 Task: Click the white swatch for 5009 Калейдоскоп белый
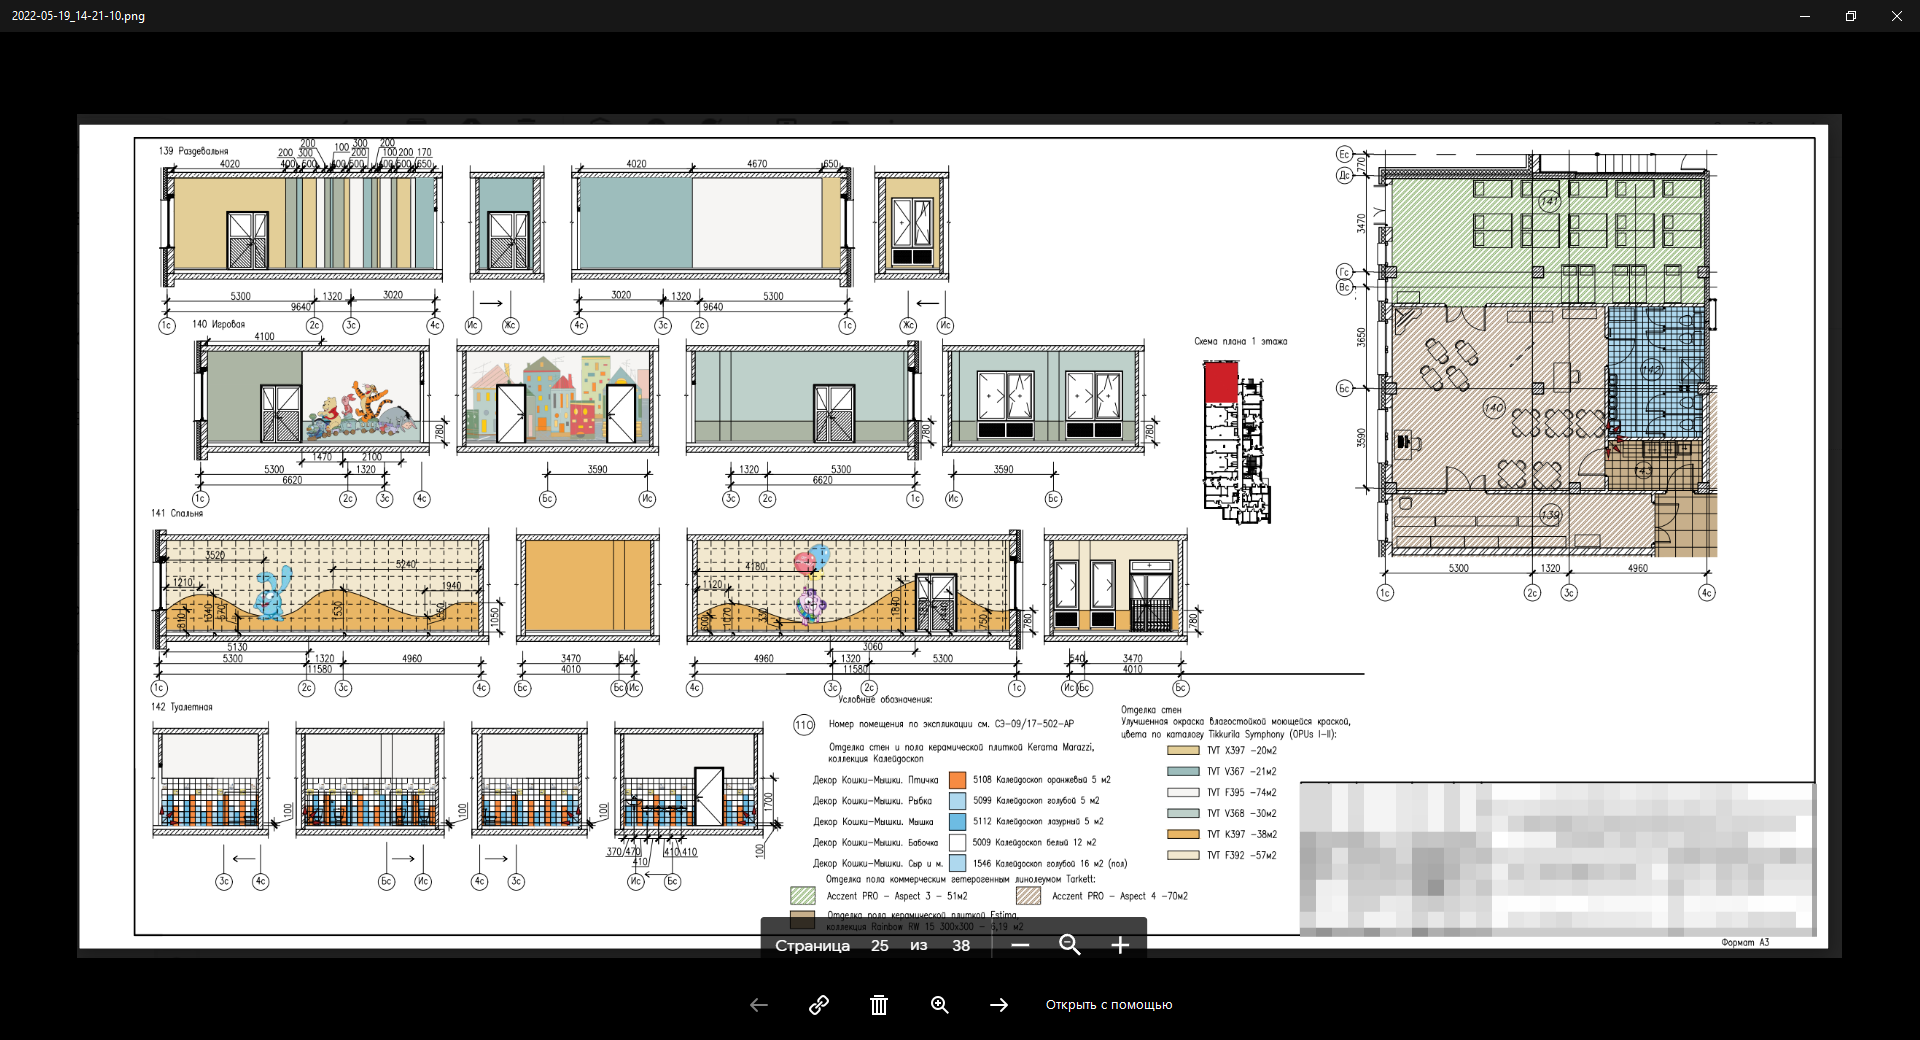click(x=957, y=842)
